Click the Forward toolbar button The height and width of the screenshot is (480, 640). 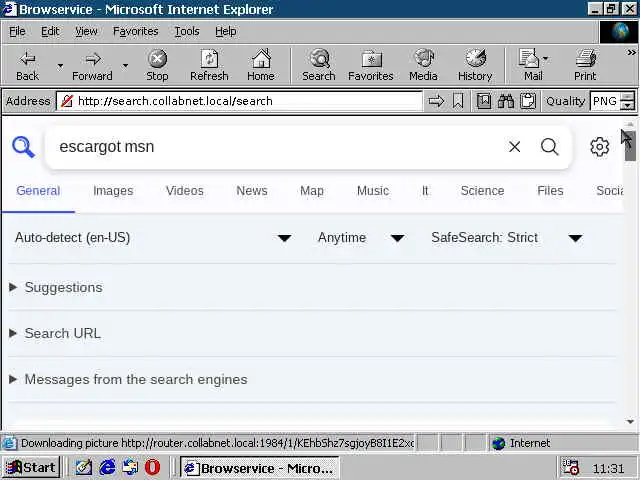(x=92, y=66)
